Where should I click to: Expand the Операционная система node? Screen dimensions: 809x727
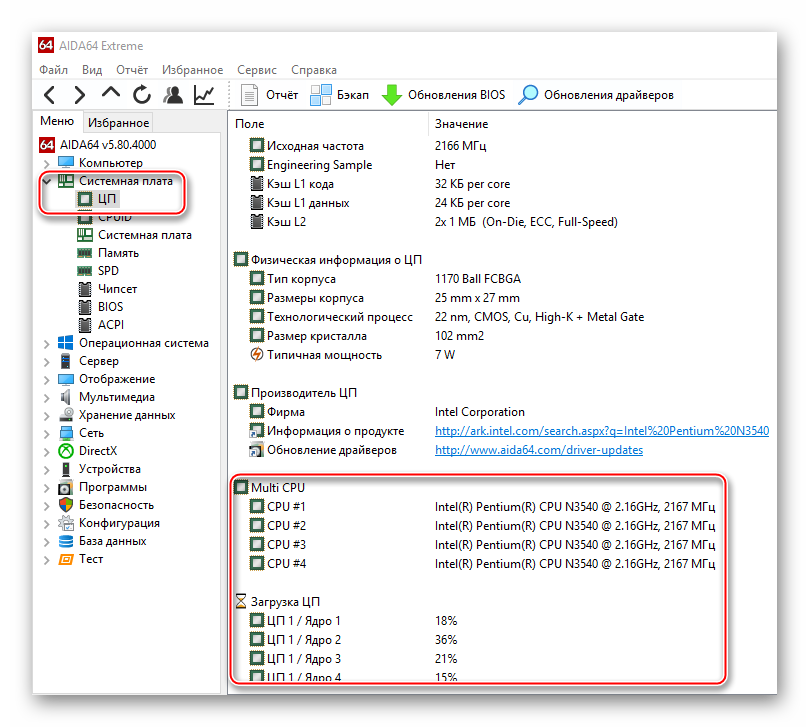point(46,343)
